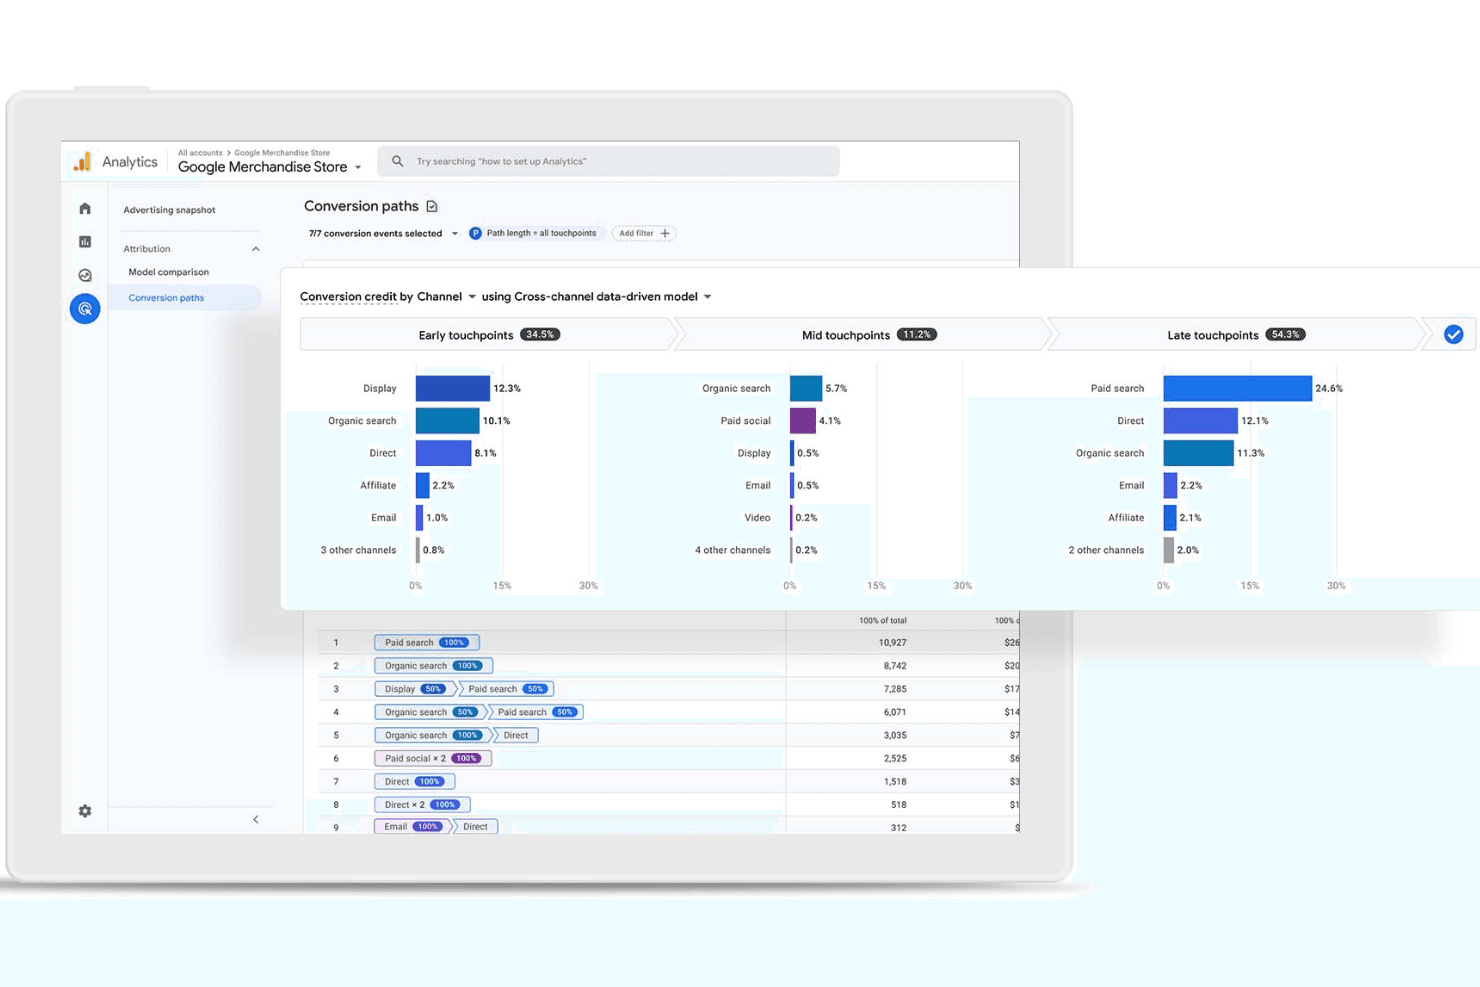The image size is (1480, 987).
Task: Open the 7/7 conversion events selected dropdown
Action: pos(383,233)
